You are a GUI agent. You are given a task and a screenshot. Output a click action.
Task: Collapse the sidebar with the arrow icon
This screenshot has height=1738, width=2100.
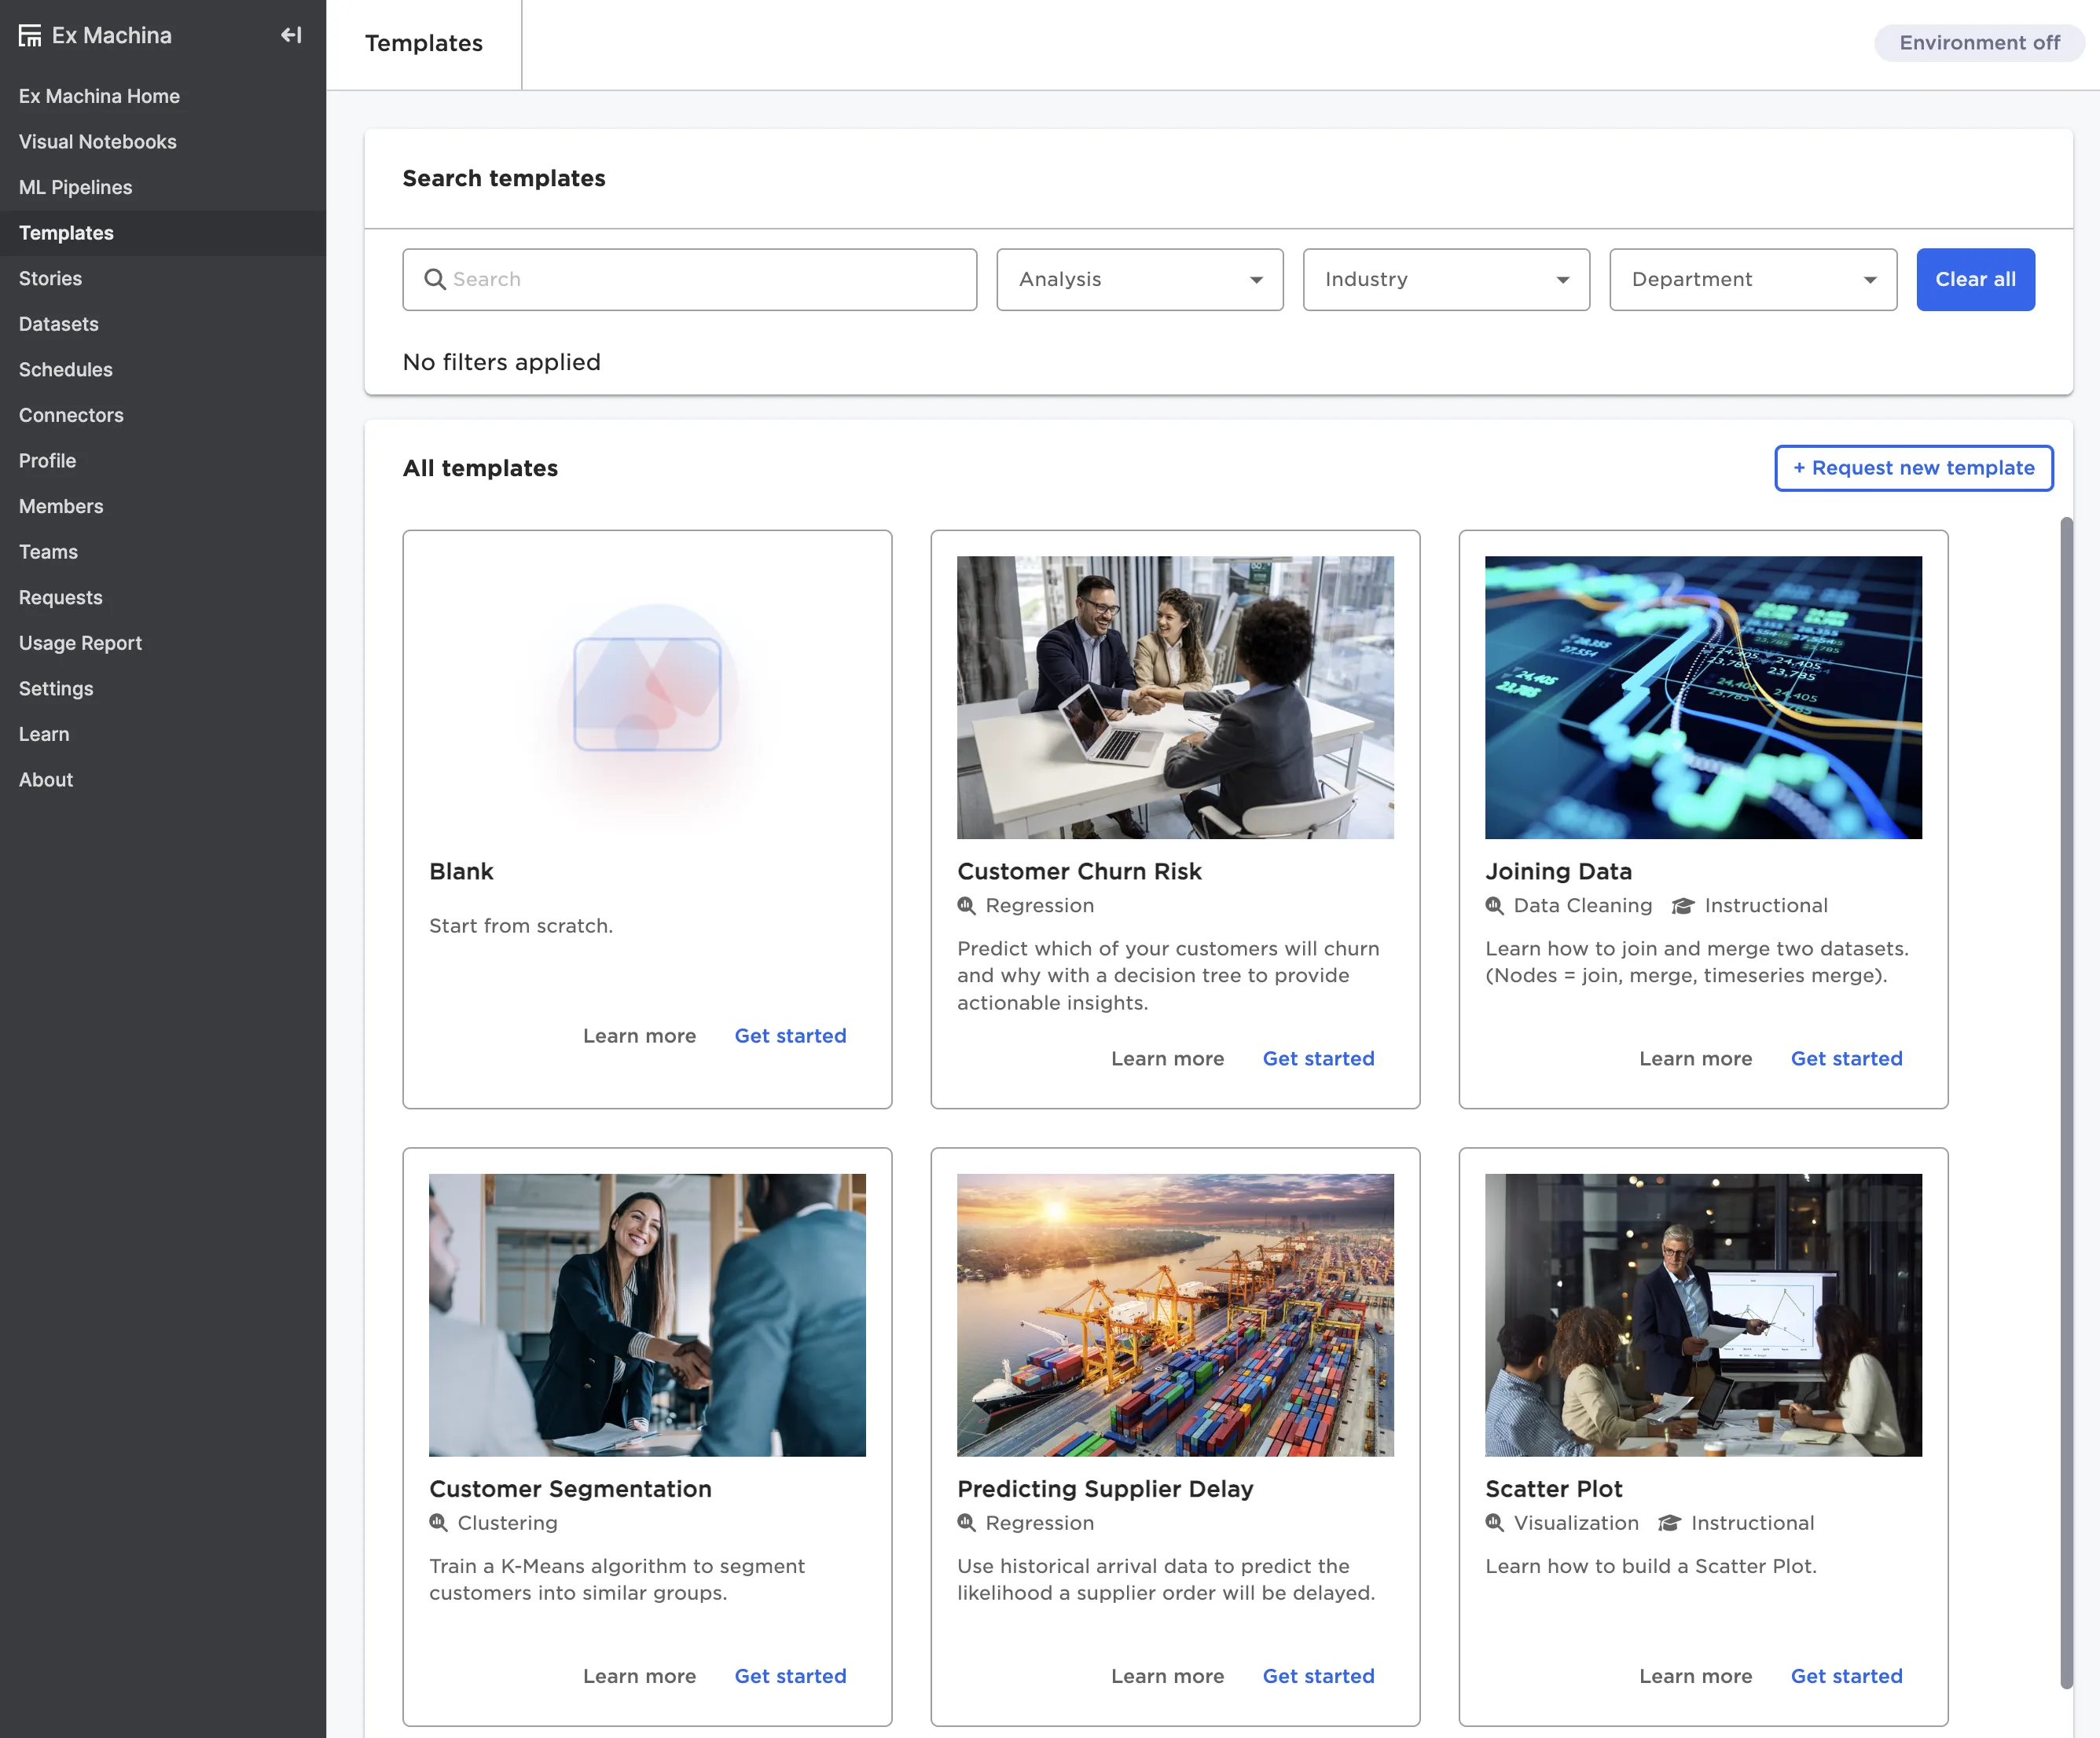(291, 36)
